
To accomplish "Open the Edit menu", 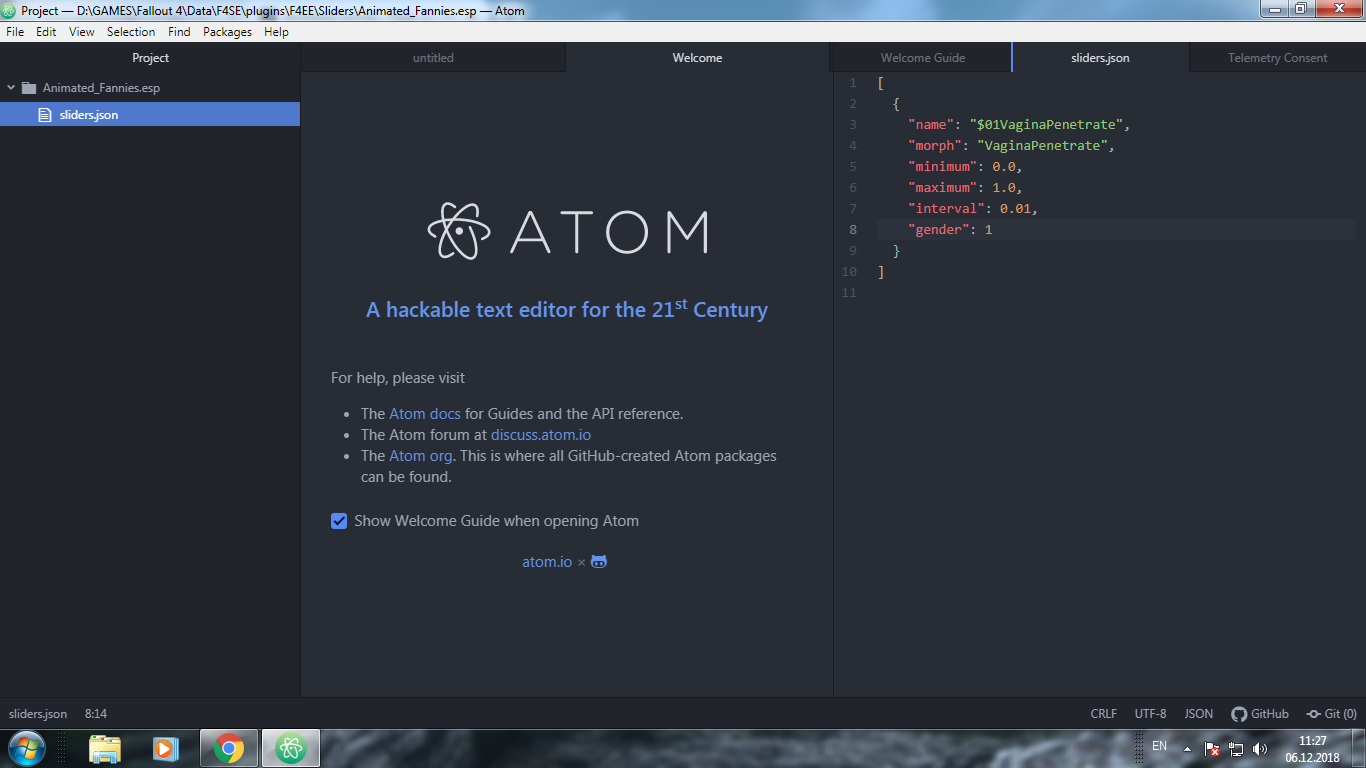I will click(x=46, y=32).
